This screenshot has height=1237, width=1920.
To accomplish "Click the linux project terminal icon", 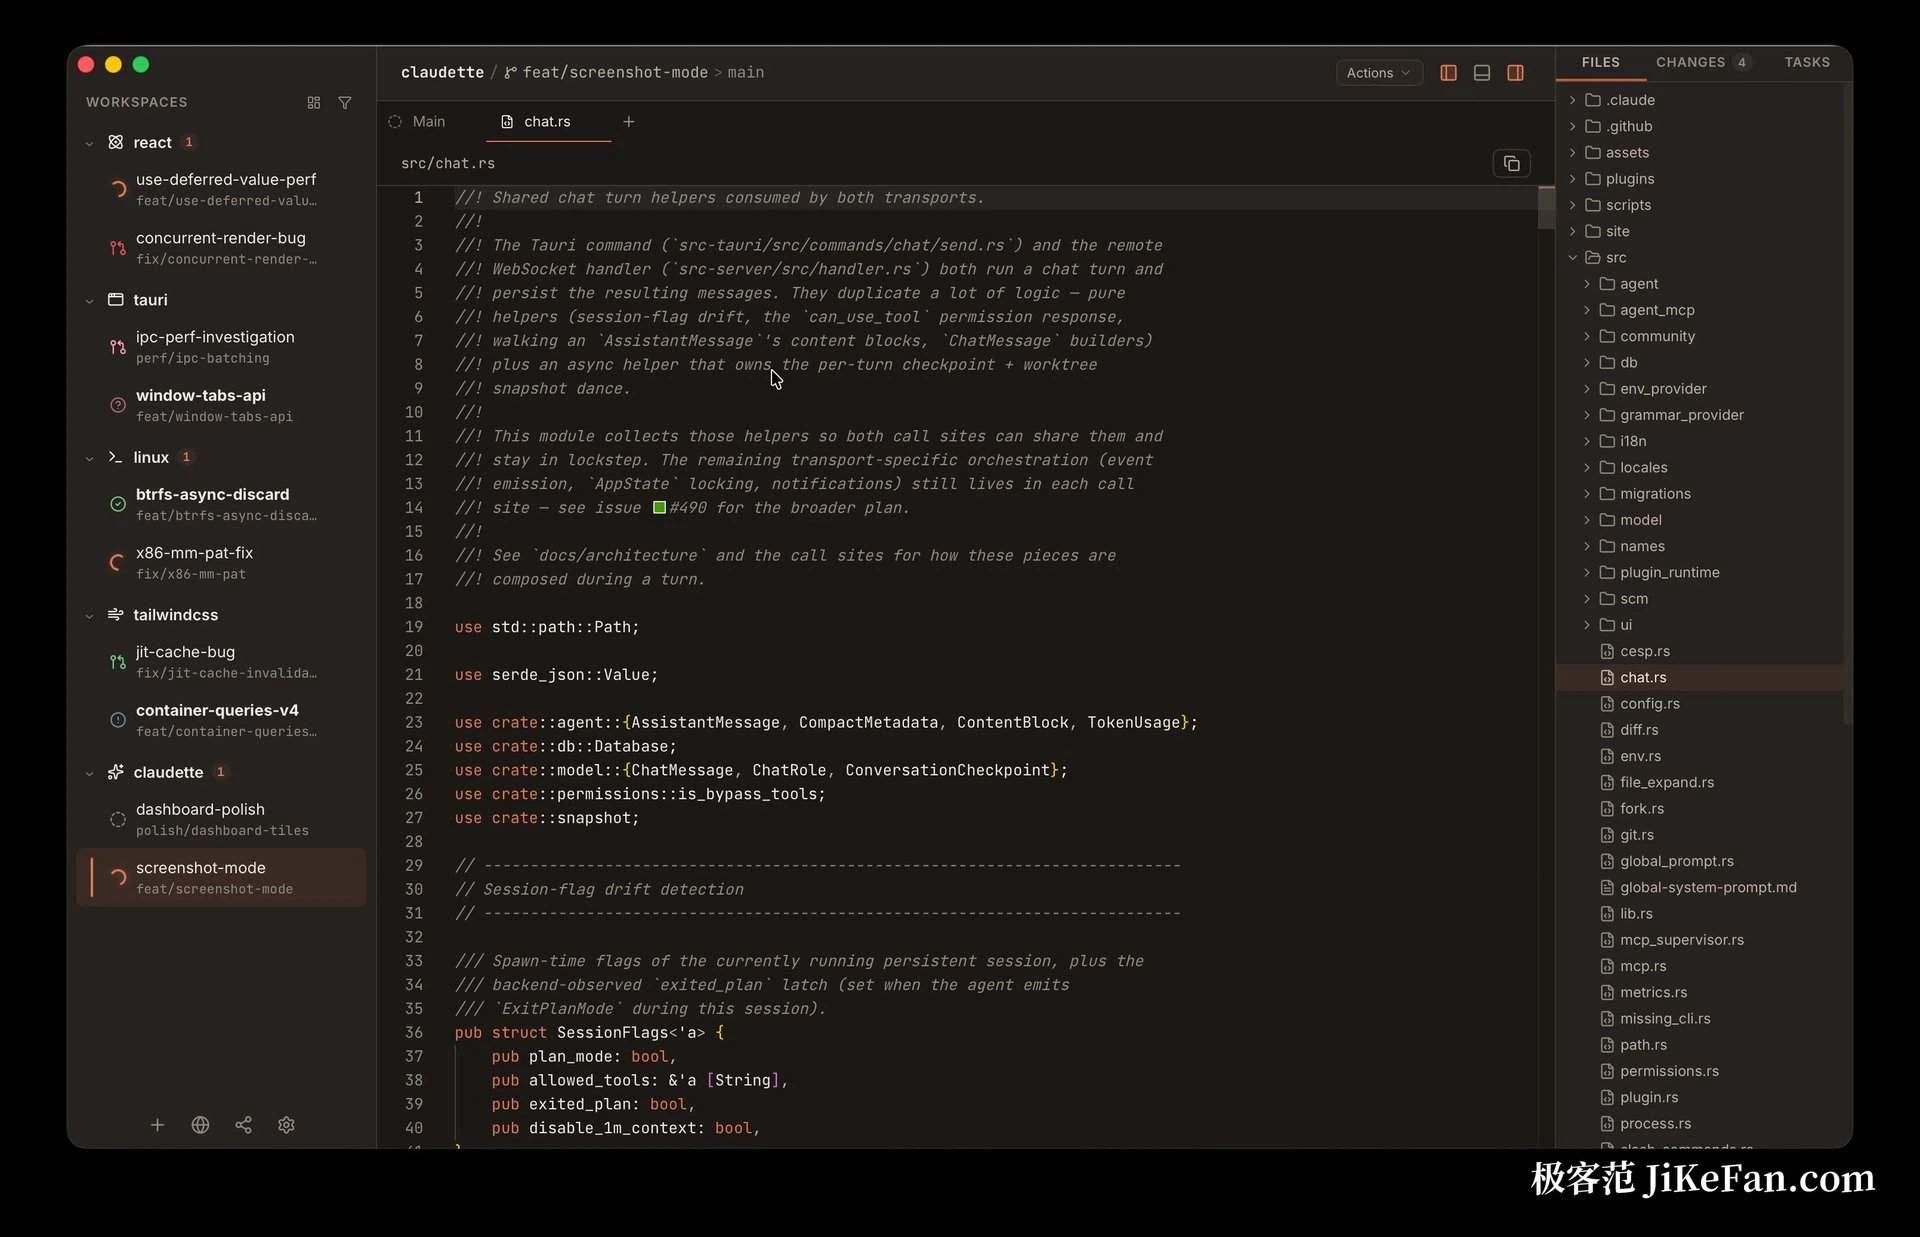I will 116,457.
